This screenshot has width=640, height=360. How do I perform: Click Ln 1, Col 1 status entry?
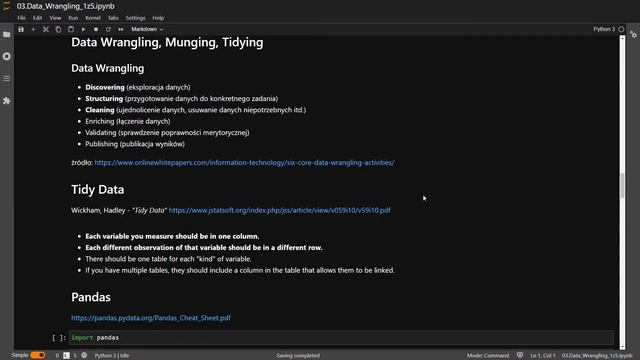click(x=543, y=356)
